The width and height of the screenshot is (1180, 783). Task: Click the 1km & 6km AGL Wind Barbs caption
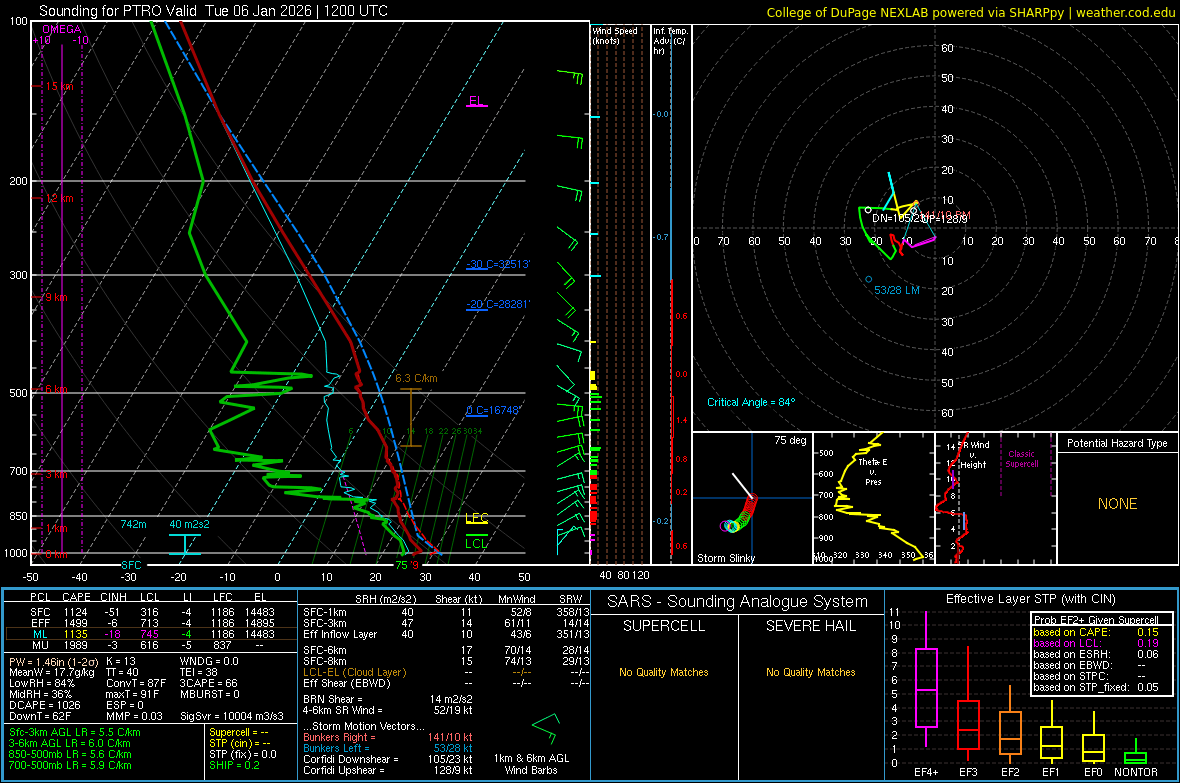(x=531, y=764)
